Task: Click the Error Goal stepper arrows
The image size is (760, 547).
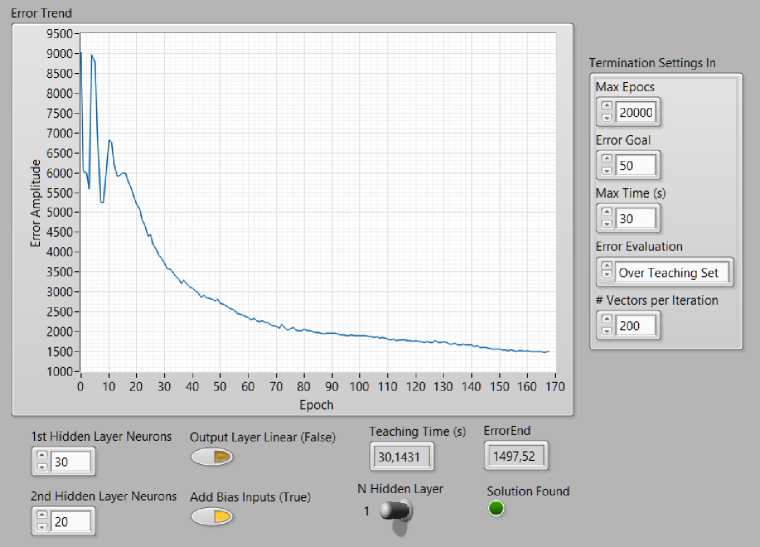Action: pyautogui.click(x=605, y=165)
